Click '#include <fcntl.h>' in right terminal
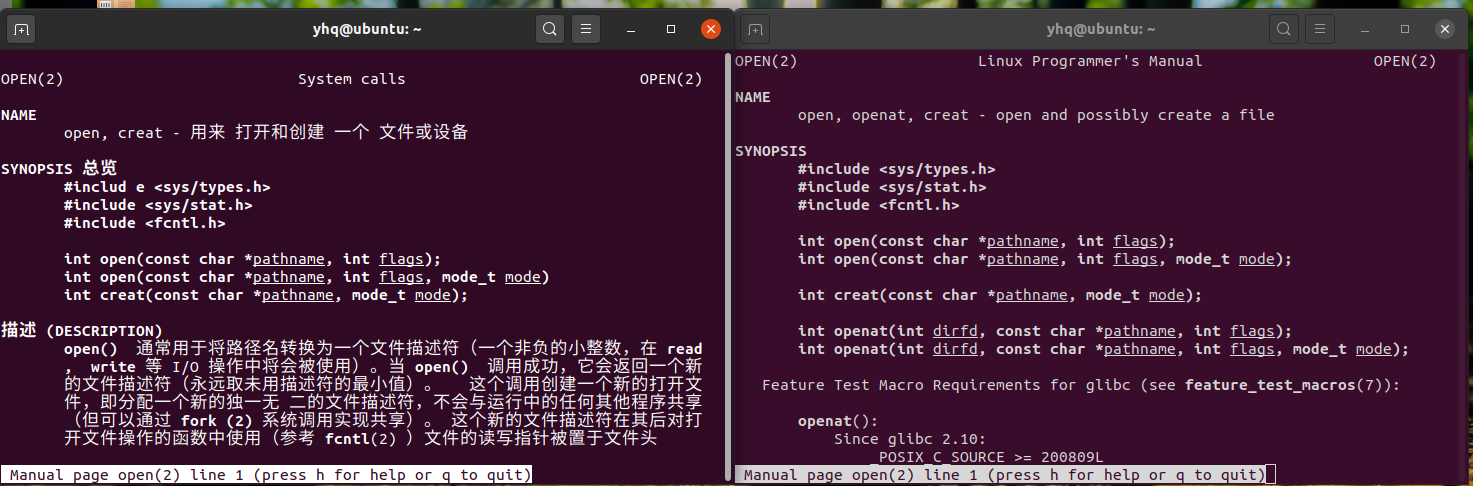The height and width of the screenshot is (486, 1473). 879,205
